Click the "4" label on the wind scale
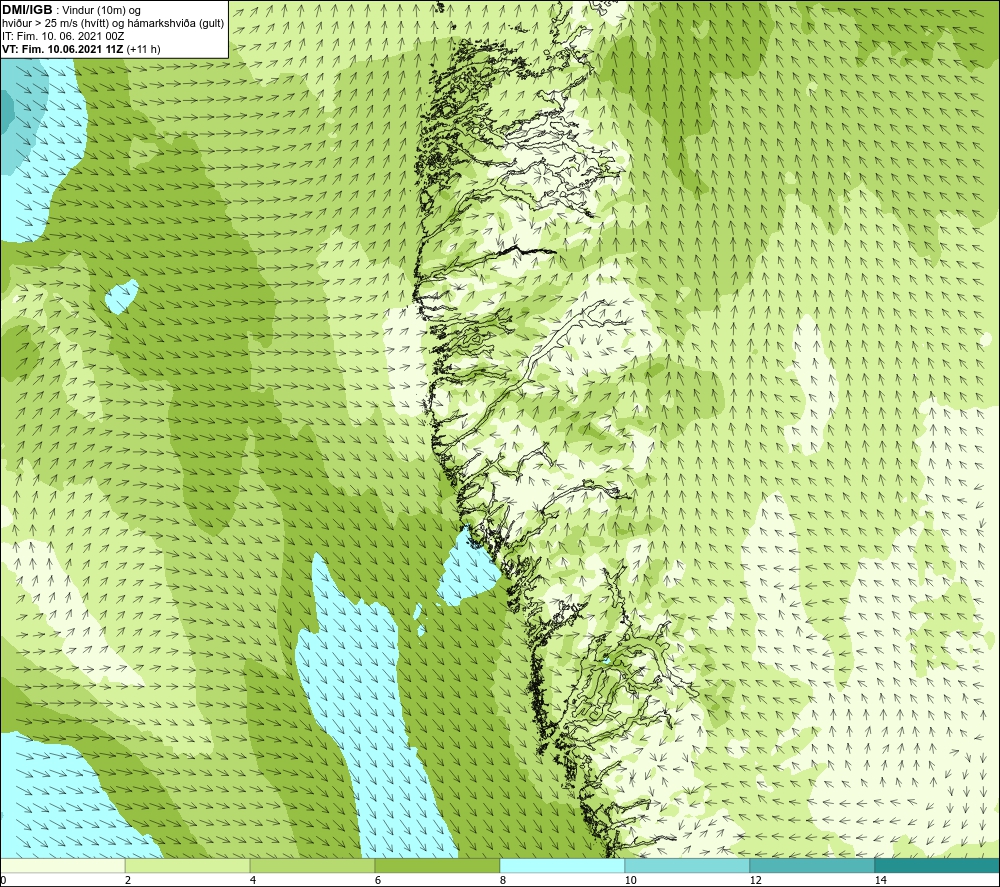The image size is (1000, 887). pyautogui.click(x=253, y=880)
